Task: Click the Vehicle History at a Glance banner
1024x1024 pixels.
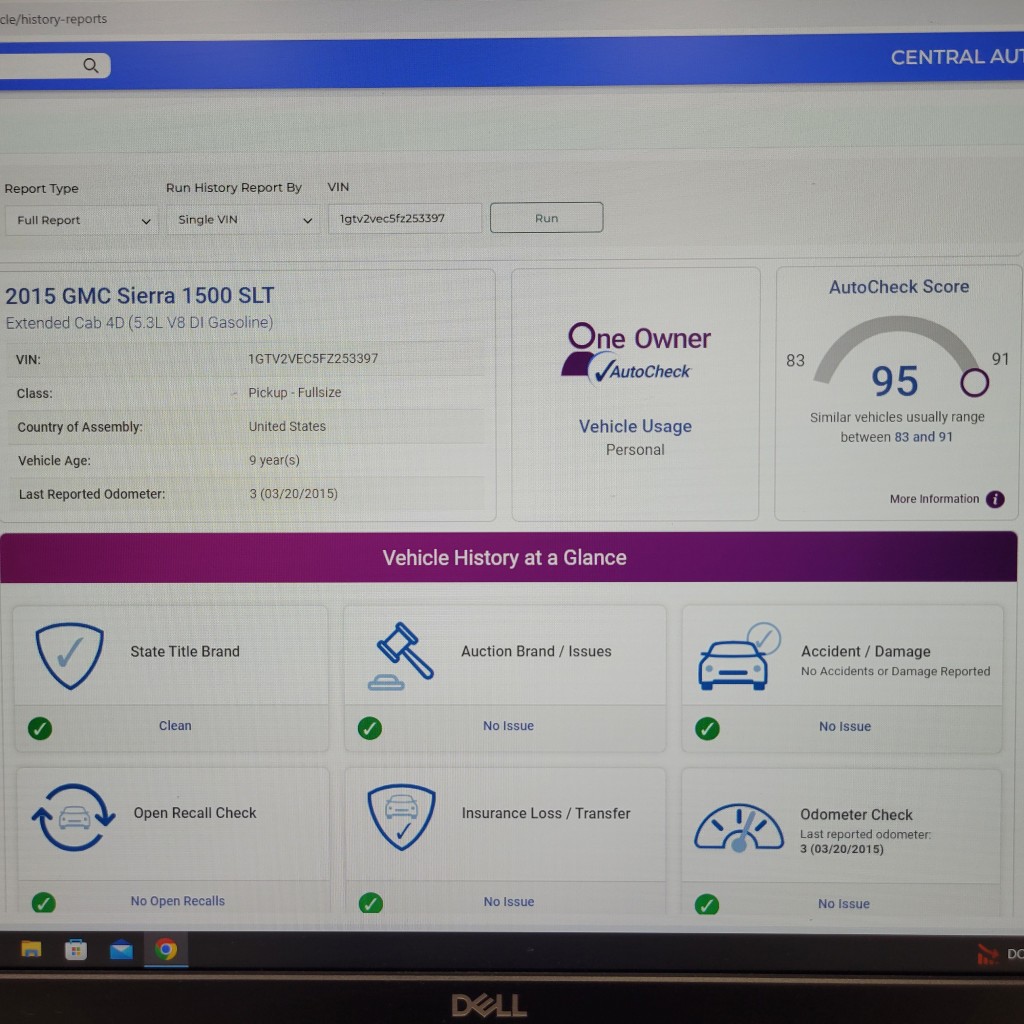Action: pyautogui.click(x=509, y=557)
